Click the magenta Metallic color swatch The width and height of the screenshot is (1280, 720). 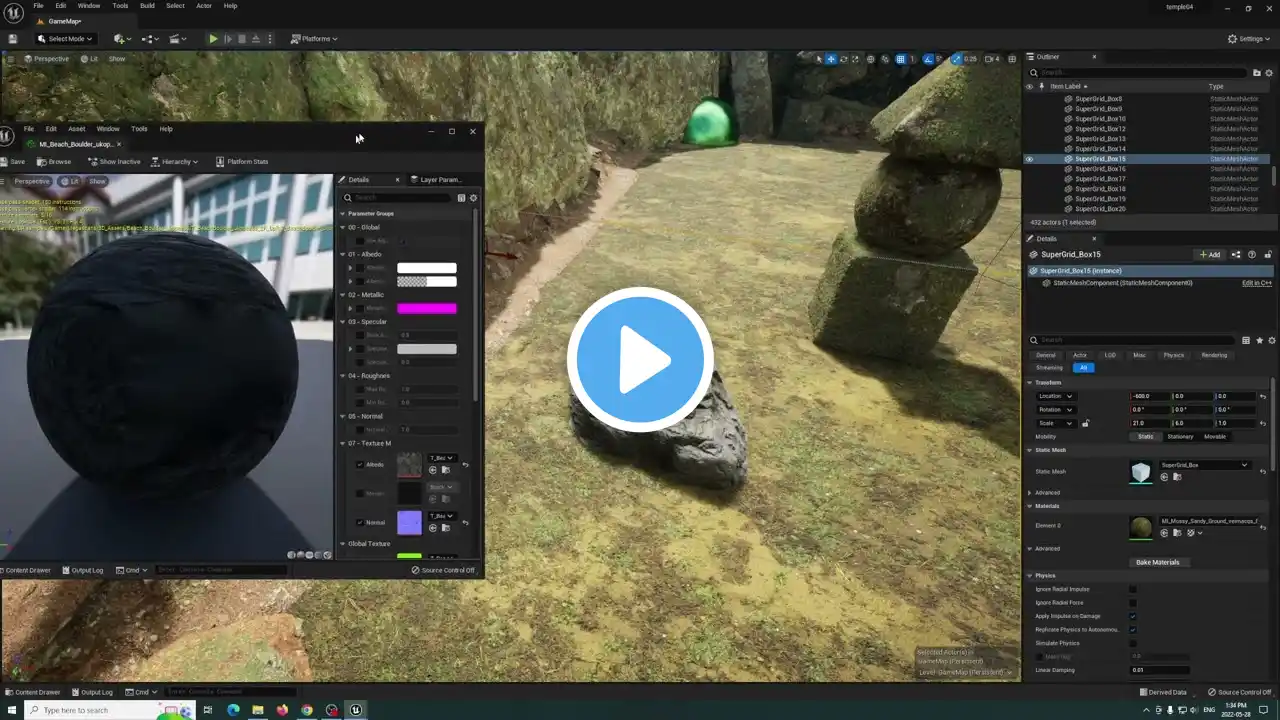(x=426, y=308)
